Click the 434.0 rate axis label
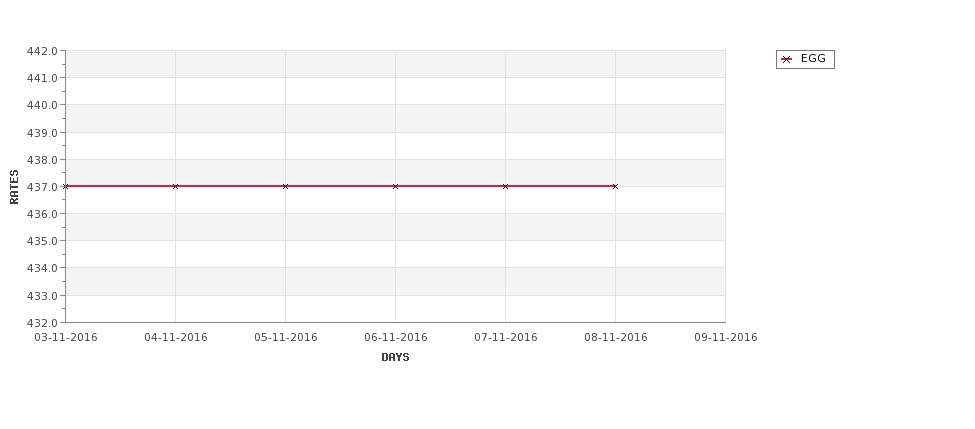This screenshot has width=975, height=429. pyautogui.click(x=44, y=268)
